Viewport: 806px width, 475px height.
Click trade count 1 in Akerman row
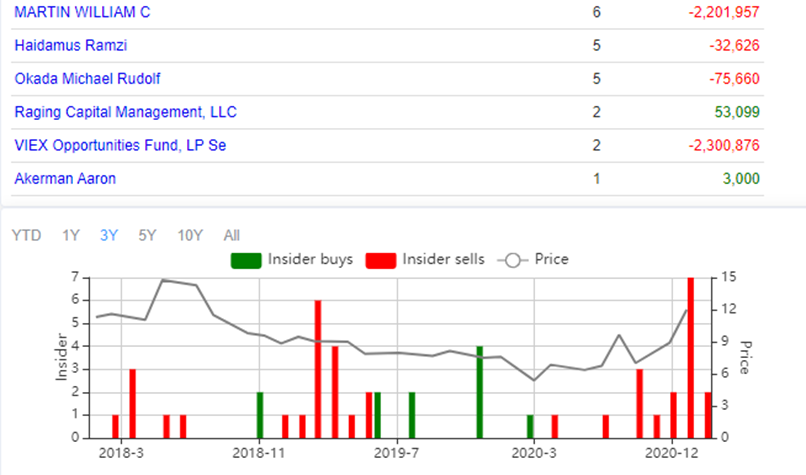tap(596, 179)
